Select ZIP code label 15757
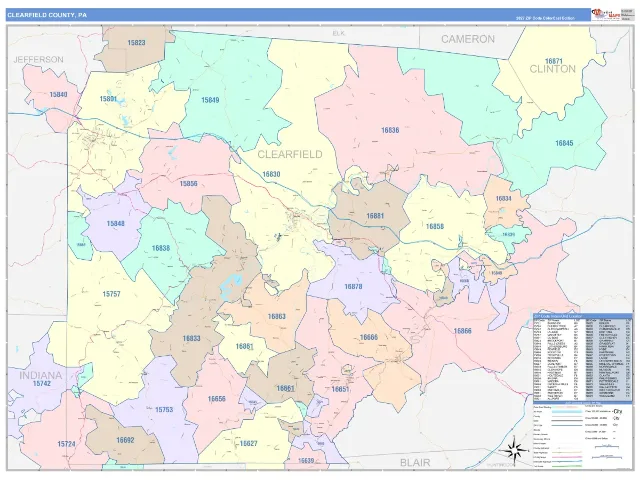Image resolution: width=640 pixels, height=480 pixels. (111, 294)
